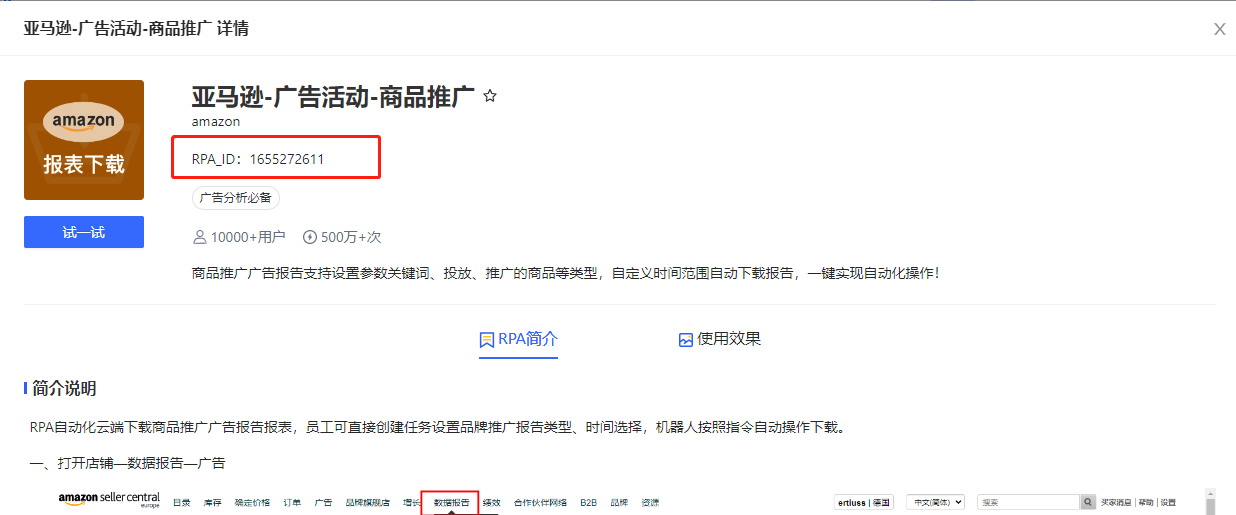
Task: Click the amazon 报表下载 app thumbnail
Action: click(84, 140)
